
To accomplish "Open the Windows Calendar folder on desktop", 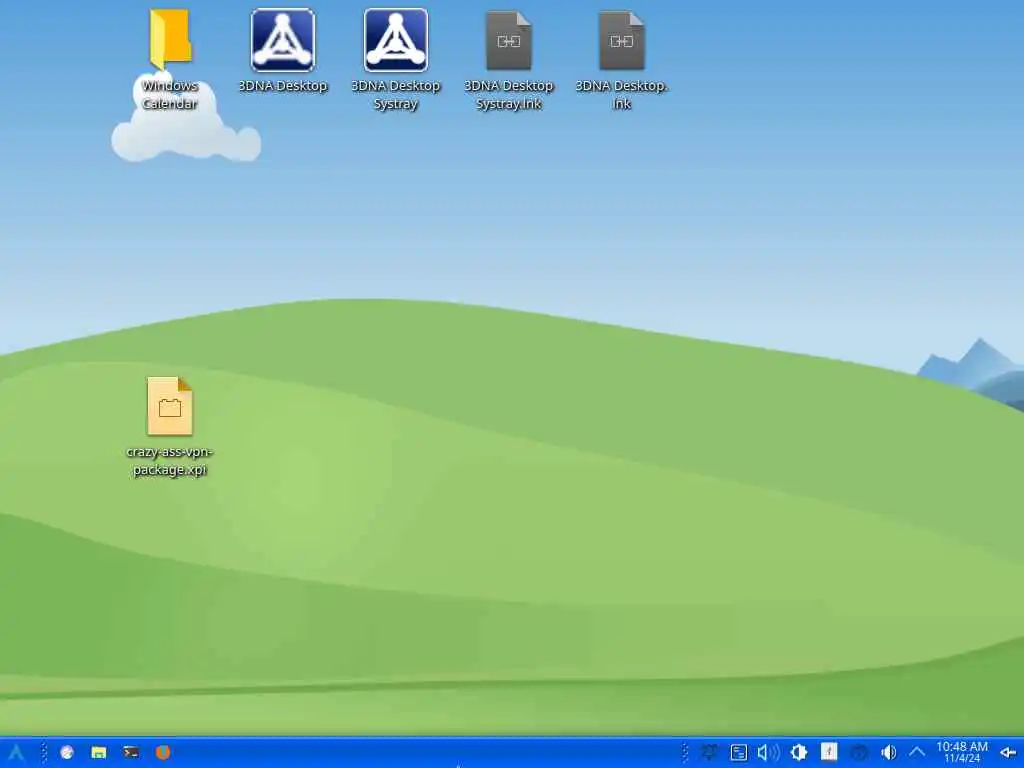I will tap(170, 59).
